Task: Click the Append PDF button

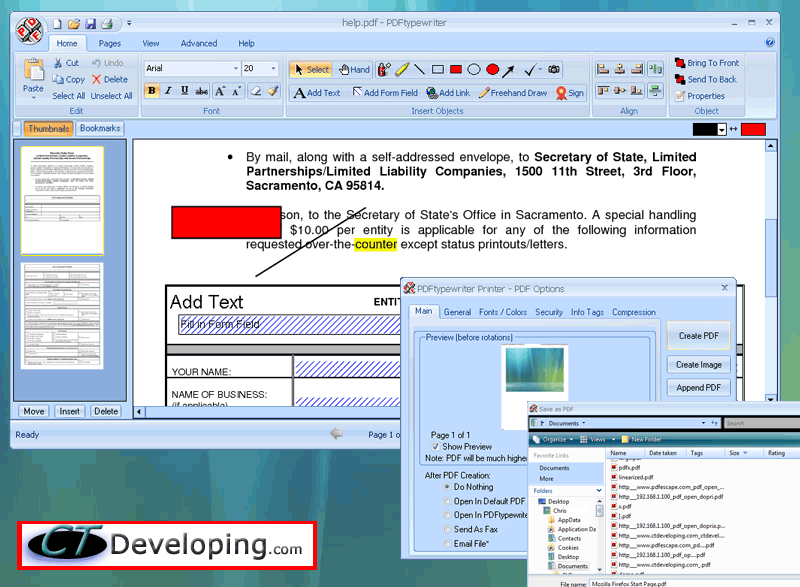Action: 697,387
